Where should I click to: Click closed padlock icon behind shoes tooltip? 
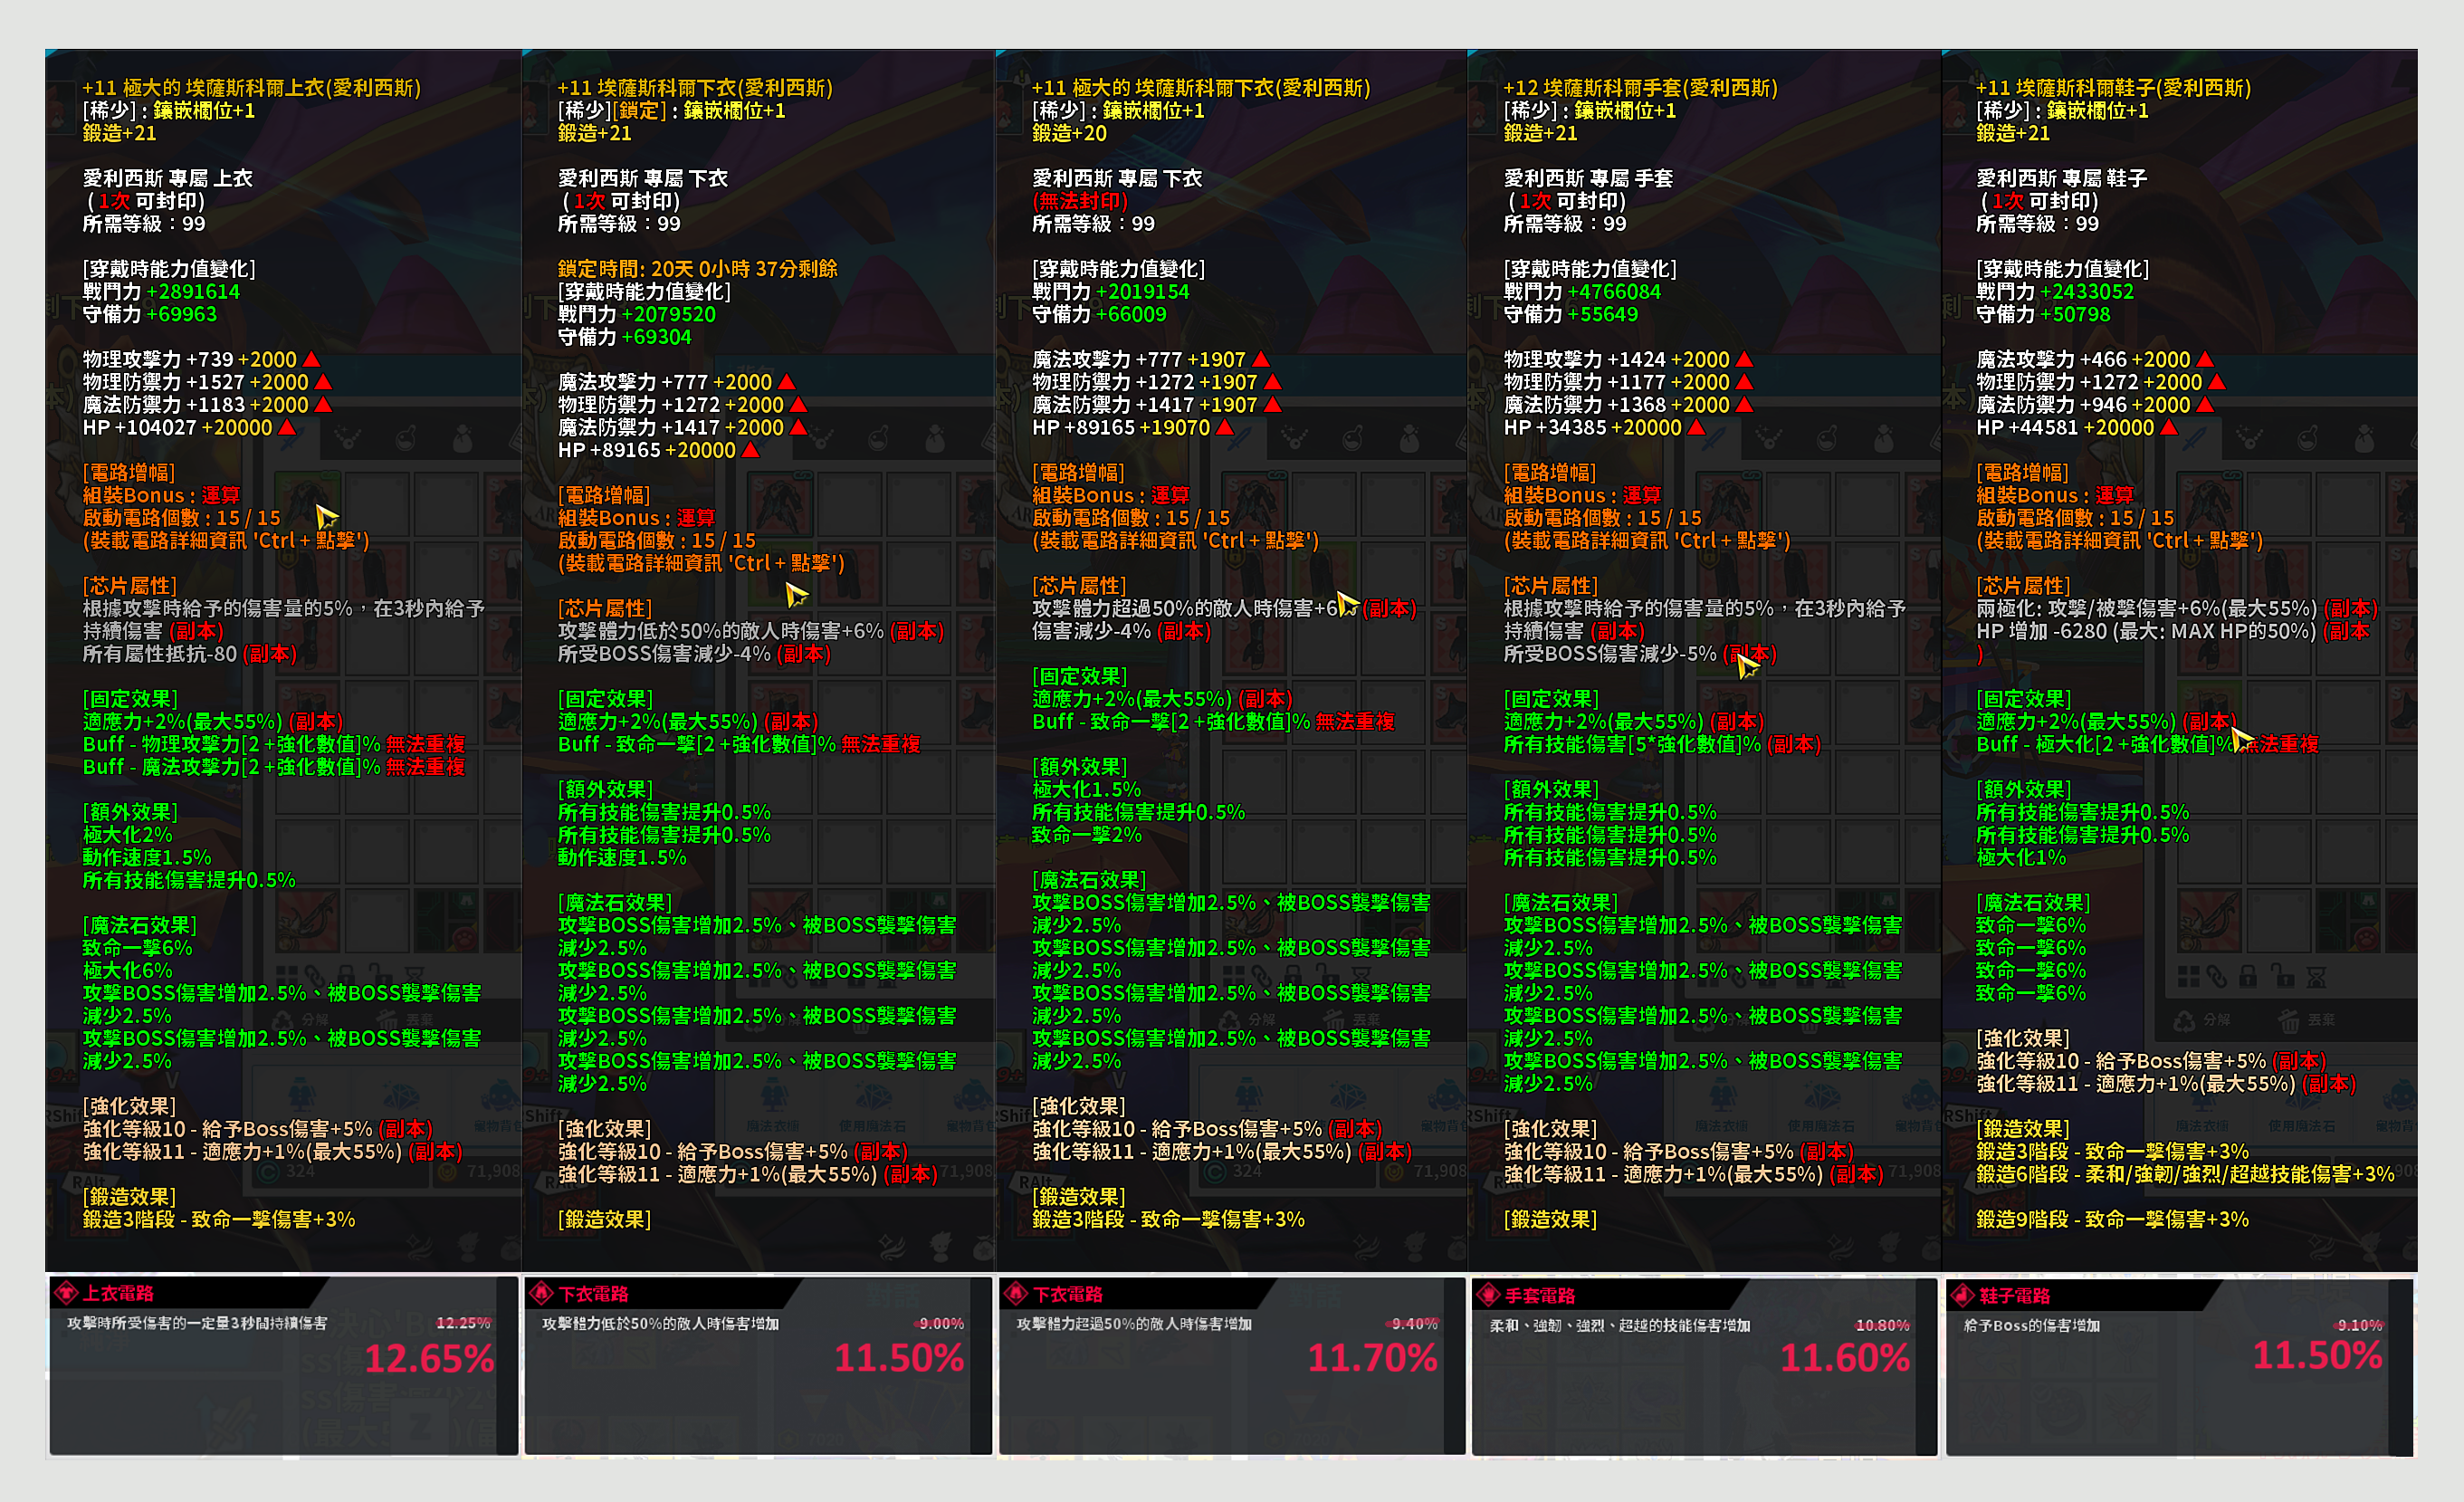(x=2248, y=975)
